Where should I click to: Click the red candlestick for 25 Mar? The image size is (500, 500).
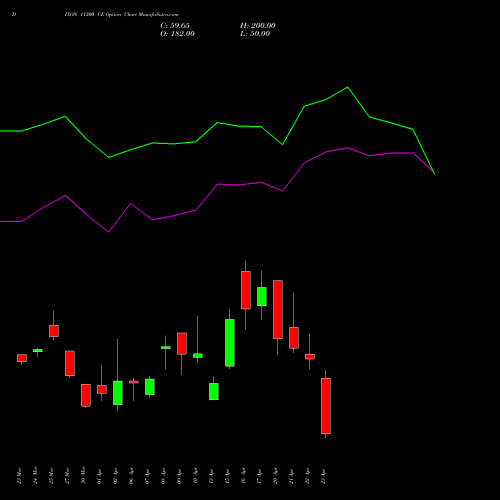tap(54, 331)
